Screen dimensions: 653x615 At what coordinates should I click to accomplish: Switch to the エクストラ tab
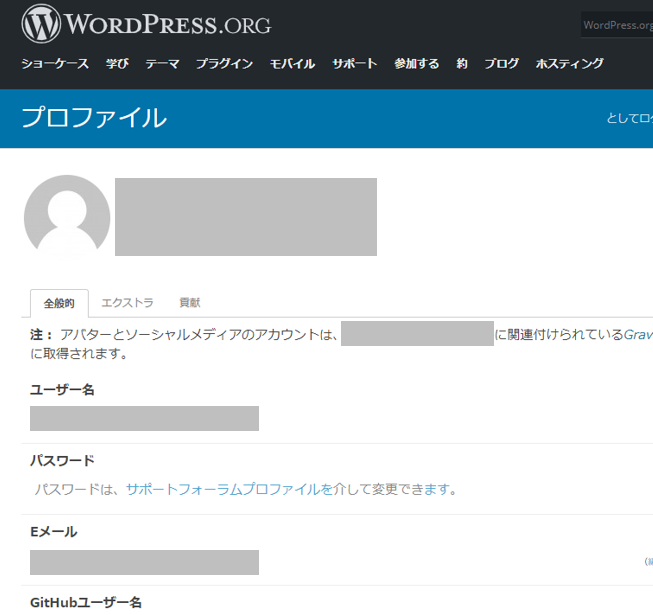pos(127,303)
